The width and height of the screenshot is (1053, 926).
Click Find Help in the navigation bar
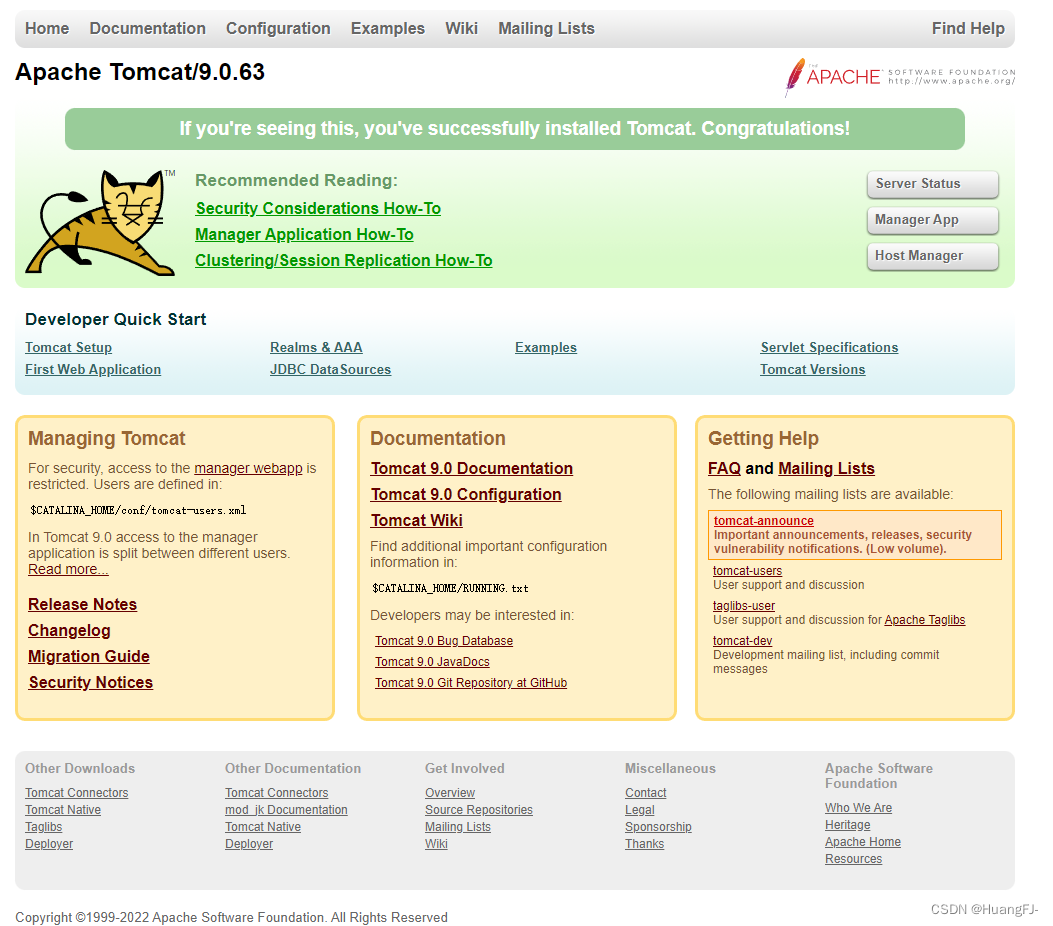[967, 28]
